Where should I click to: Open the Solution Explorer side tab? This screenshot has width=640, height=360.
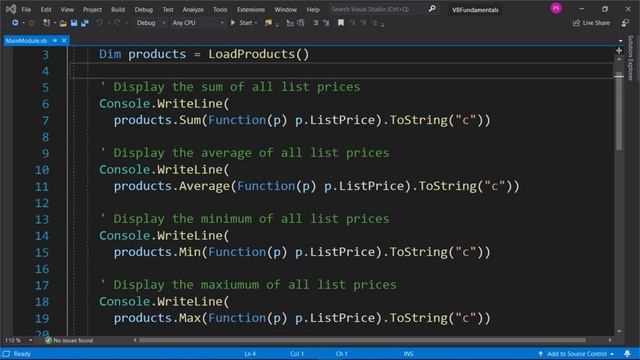[x=630, y=58]
